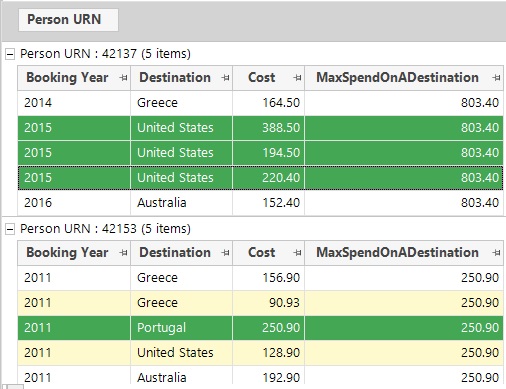Select the 2014 Greece row
The height and width of the screenshot is (389, 506).
point(260,103)
